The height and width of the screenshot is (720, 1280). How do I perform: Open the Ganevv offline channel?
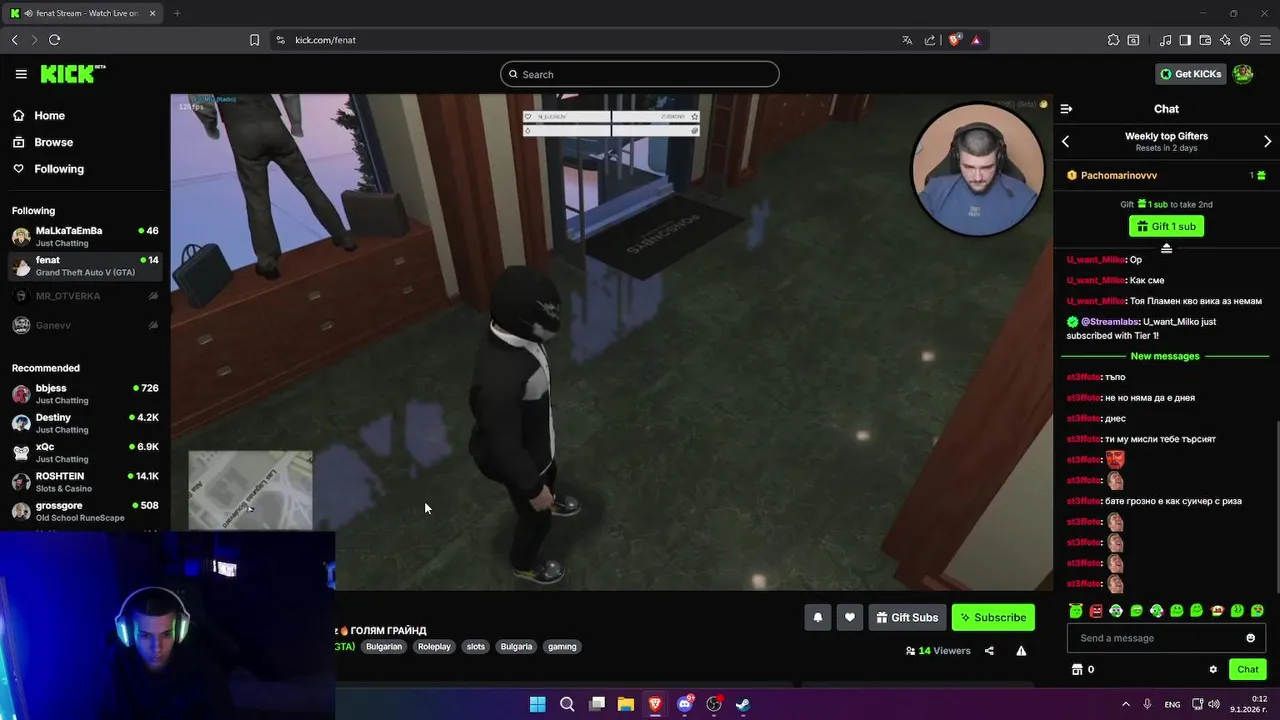[x=85, y=325]
